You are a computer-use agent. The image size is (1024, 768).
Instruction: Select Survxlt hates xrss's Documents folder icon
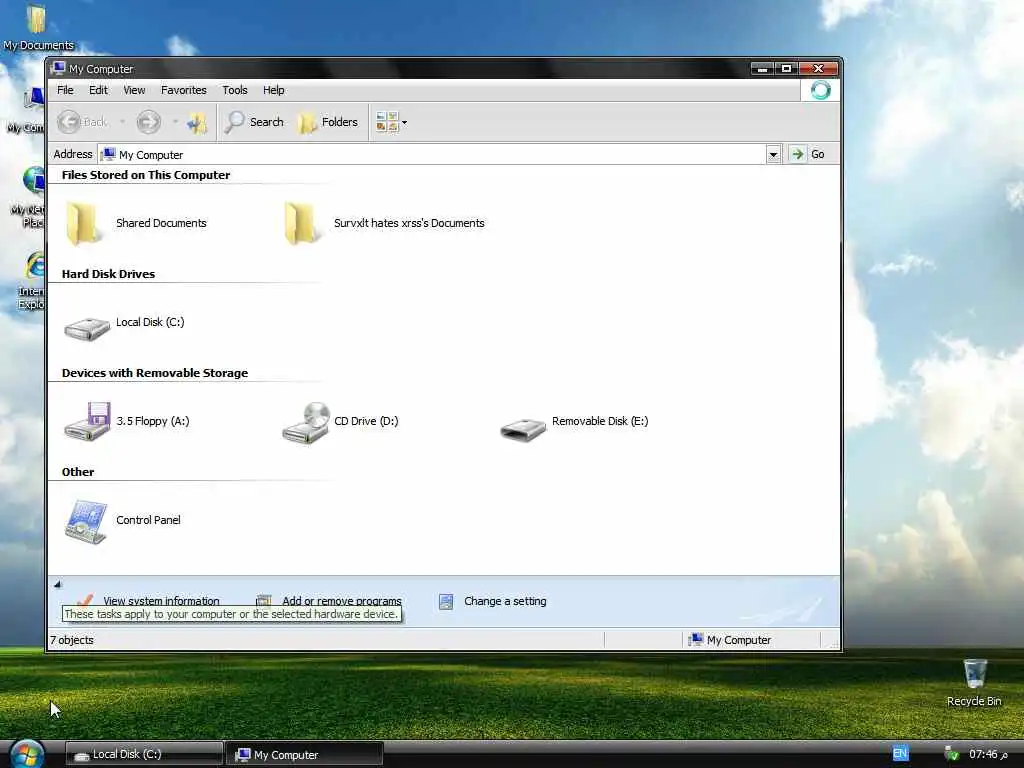pos(302,223)
